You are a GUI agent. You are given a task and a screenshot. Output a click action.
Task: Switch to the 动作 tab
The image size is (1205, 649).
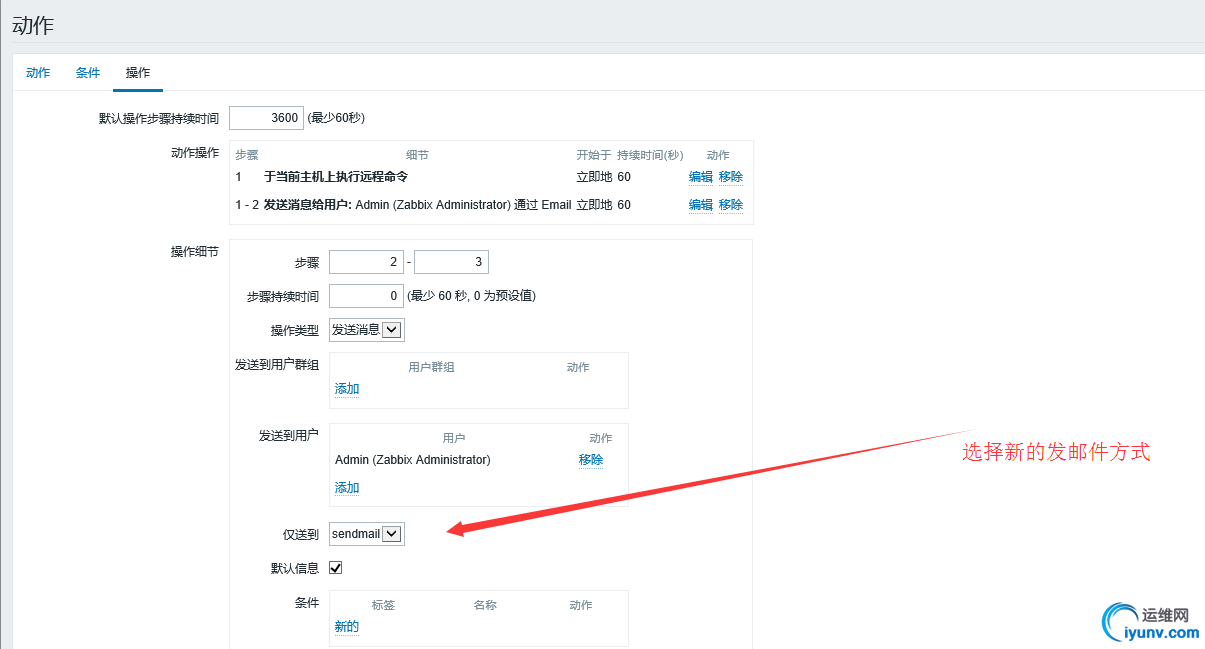click(38, 73)
